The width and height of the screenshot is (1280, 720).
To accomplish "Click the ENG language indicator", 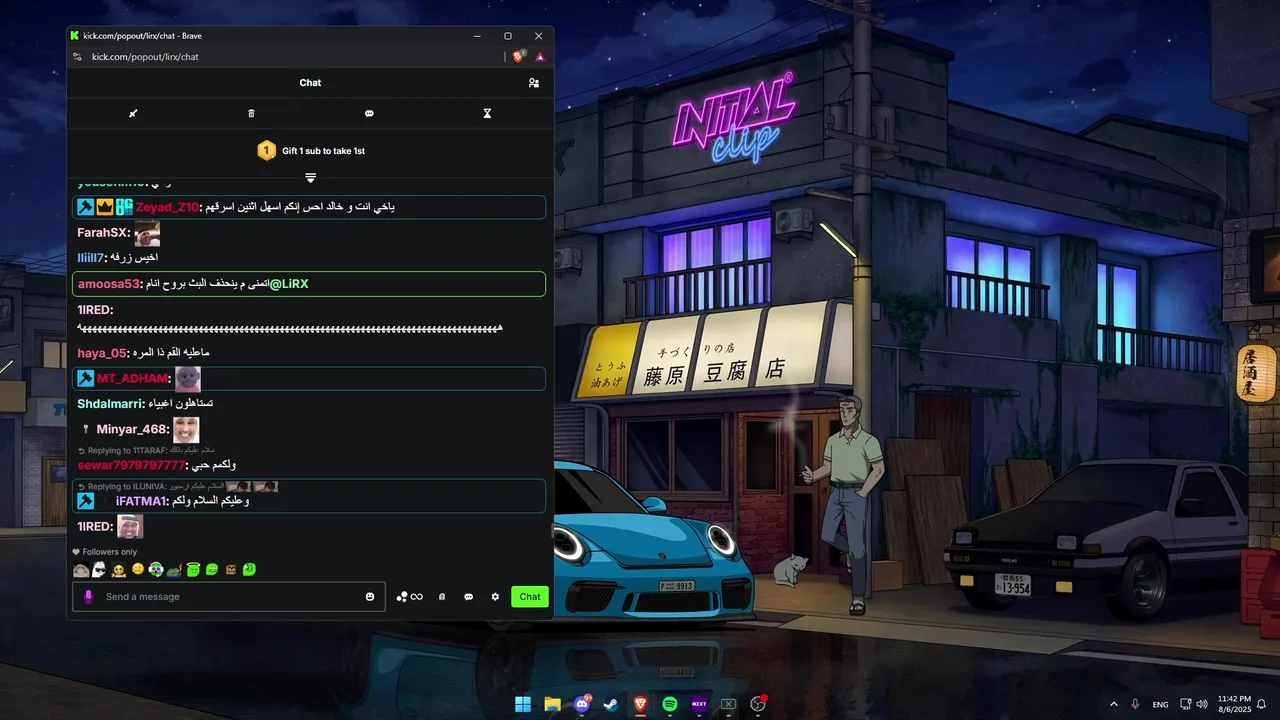I will (1160, 704).
